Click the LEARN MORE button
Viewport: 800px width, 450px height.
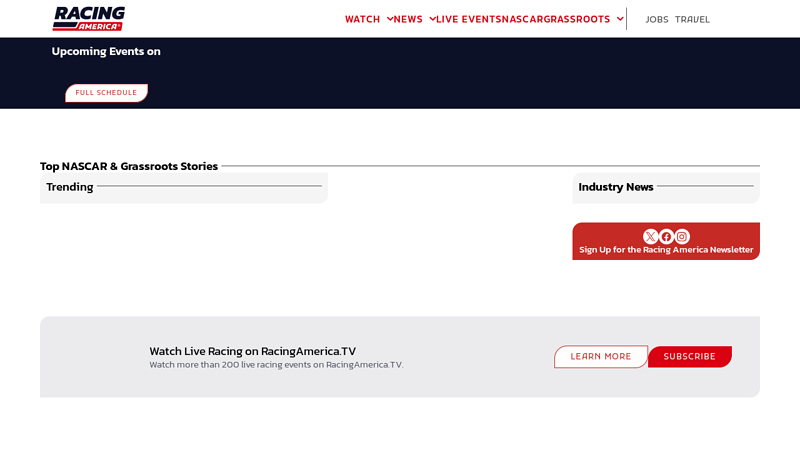pos(601,357)
